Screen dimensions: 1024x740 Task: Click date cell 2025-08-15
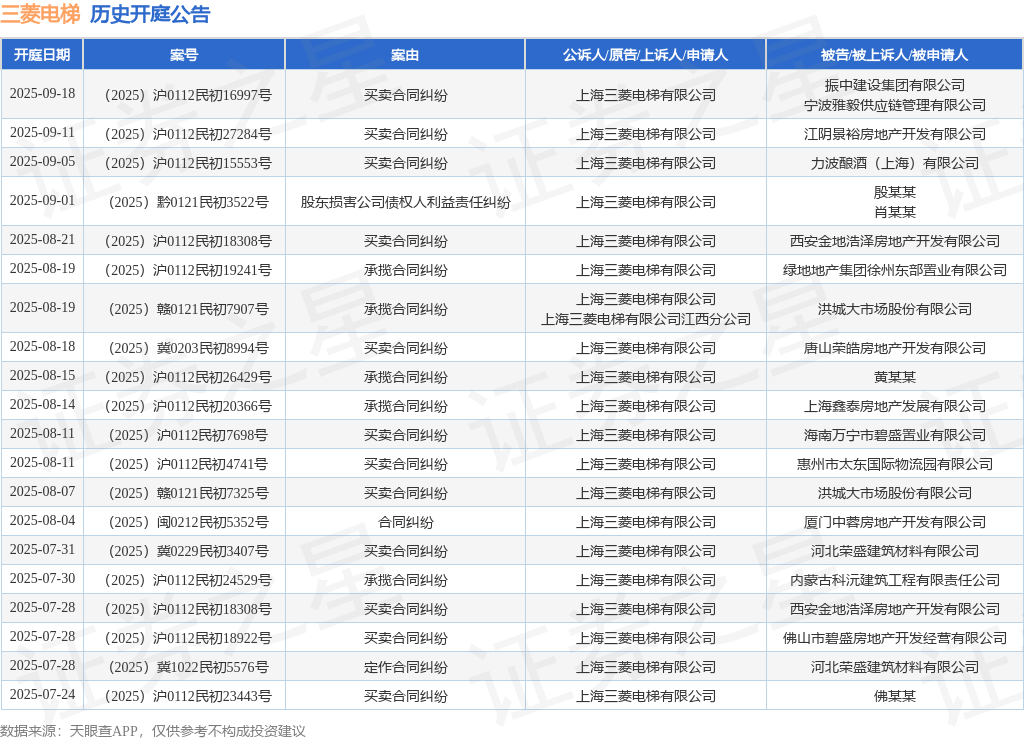point(42,376)
